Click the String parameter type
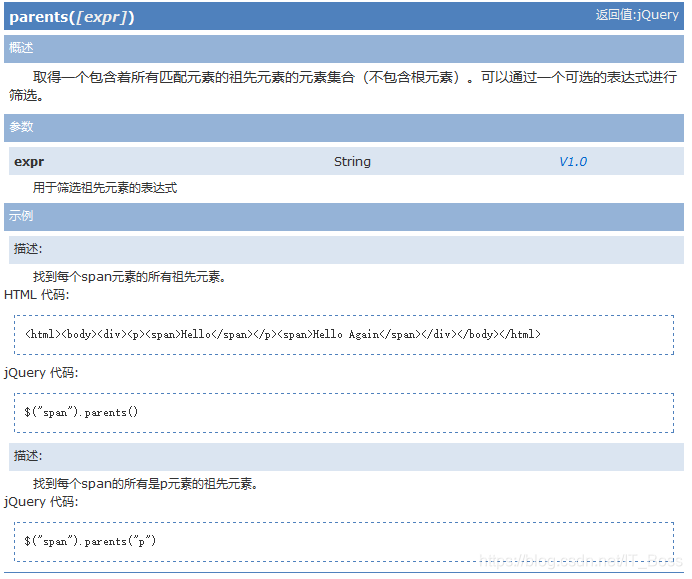 click(x=352, y=162)
